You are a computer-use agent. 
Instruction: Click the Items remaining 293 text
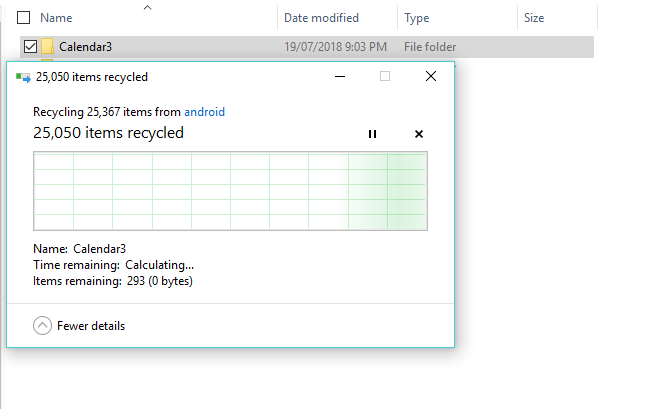113,281
